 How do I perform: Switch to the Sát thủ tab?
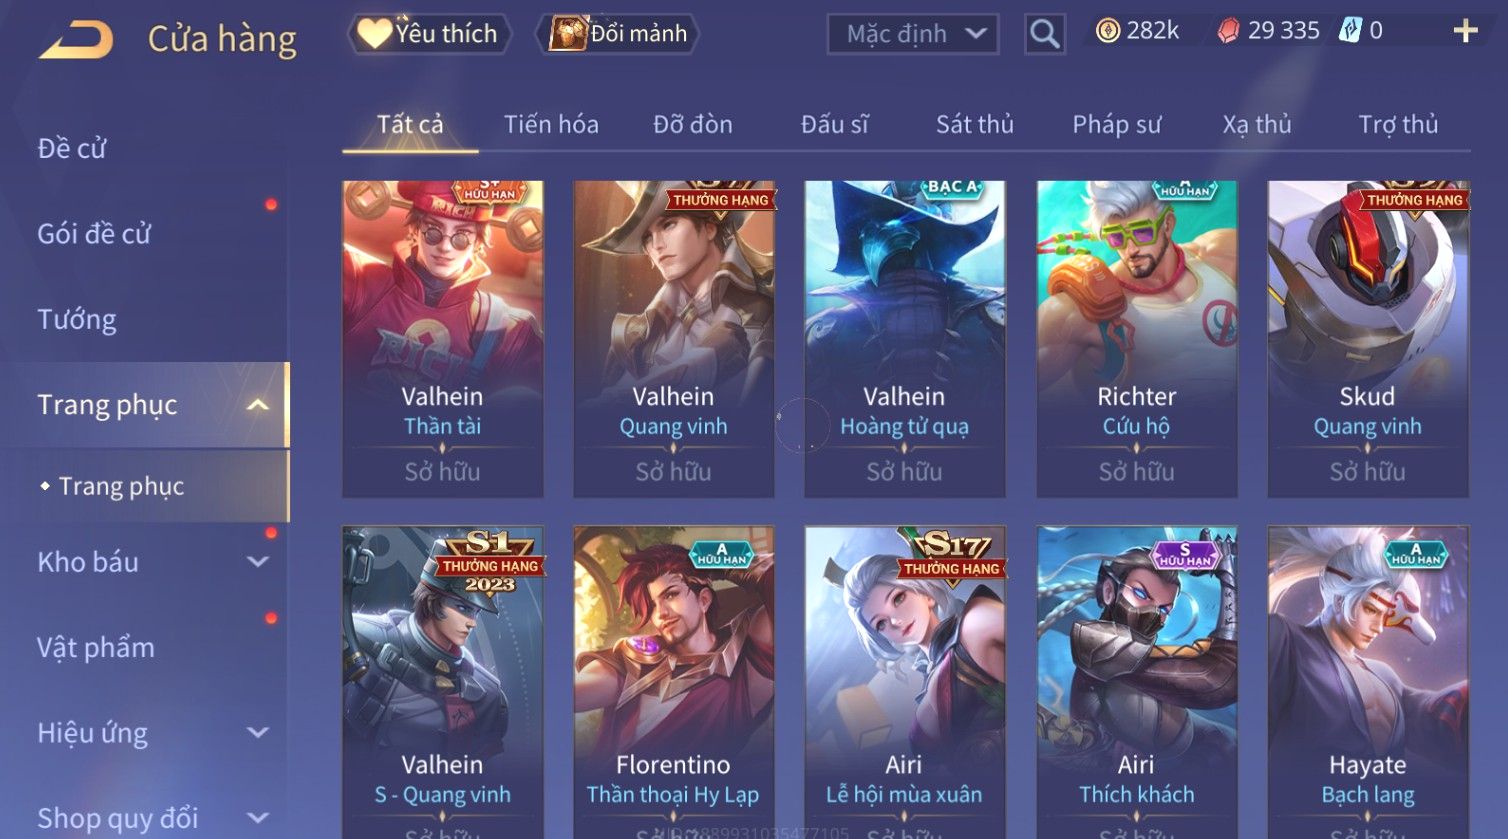click(x=974, y=125)
